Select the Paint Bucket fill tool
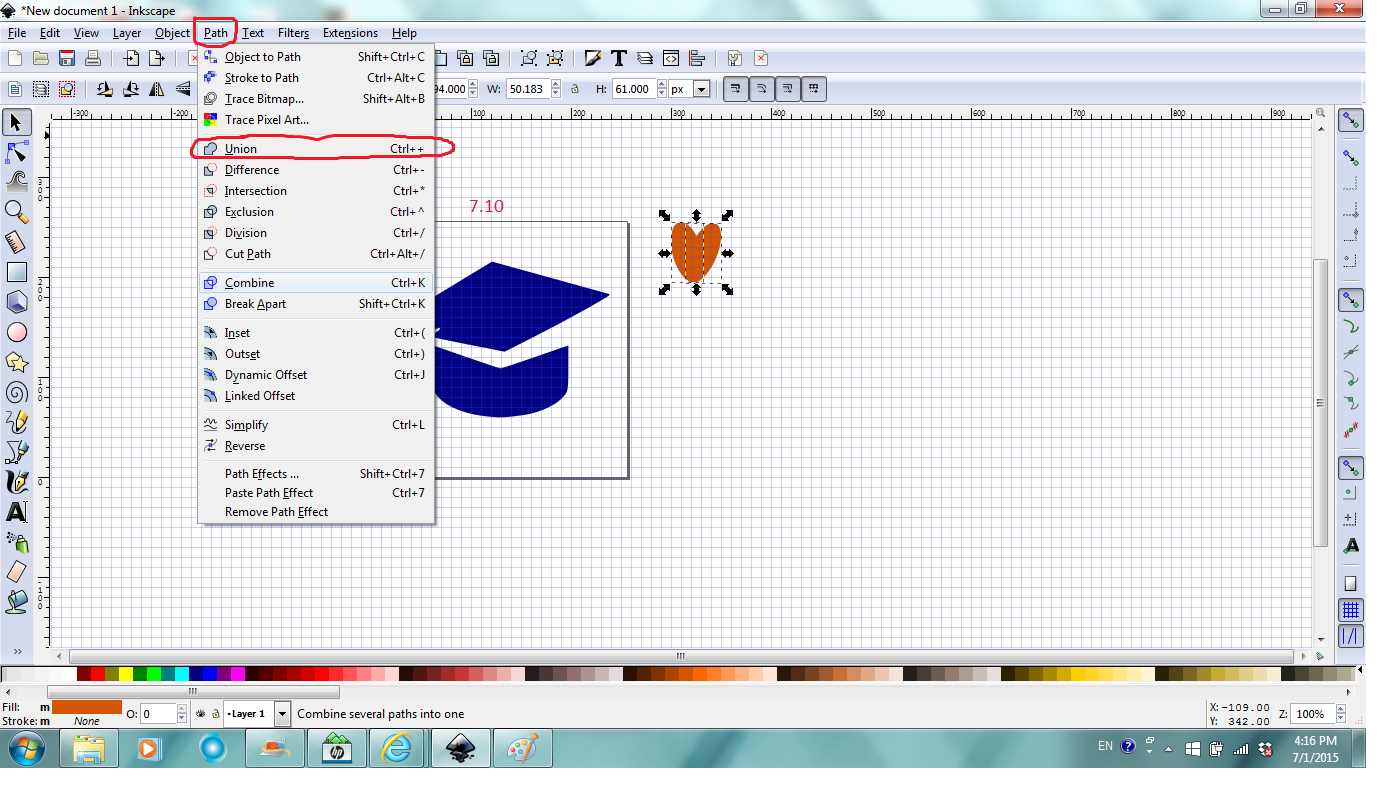This screenshot has height=788, width=1384. click(x=17, y=601)
